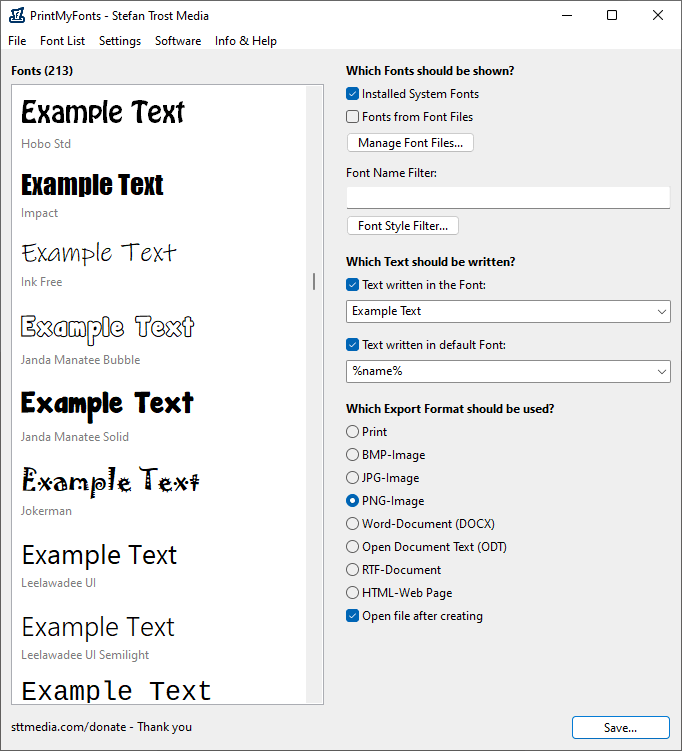Click in the Font Name Filter field
This screenshot has width=682, height=751.
point(508,197)
